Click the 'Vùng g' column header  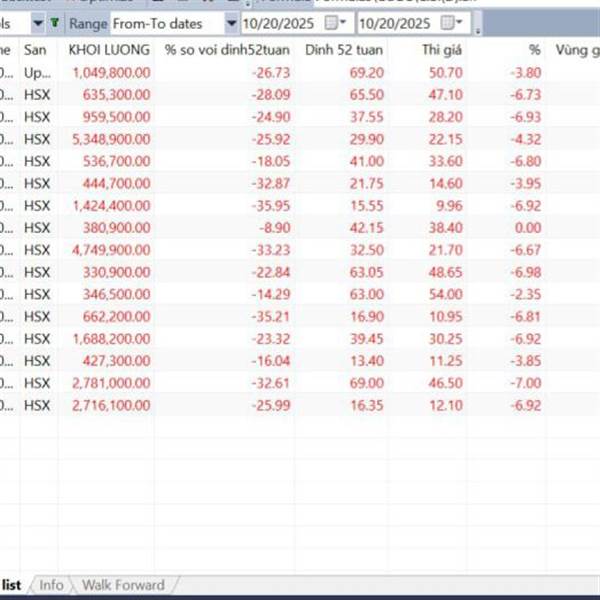point(578,49)
